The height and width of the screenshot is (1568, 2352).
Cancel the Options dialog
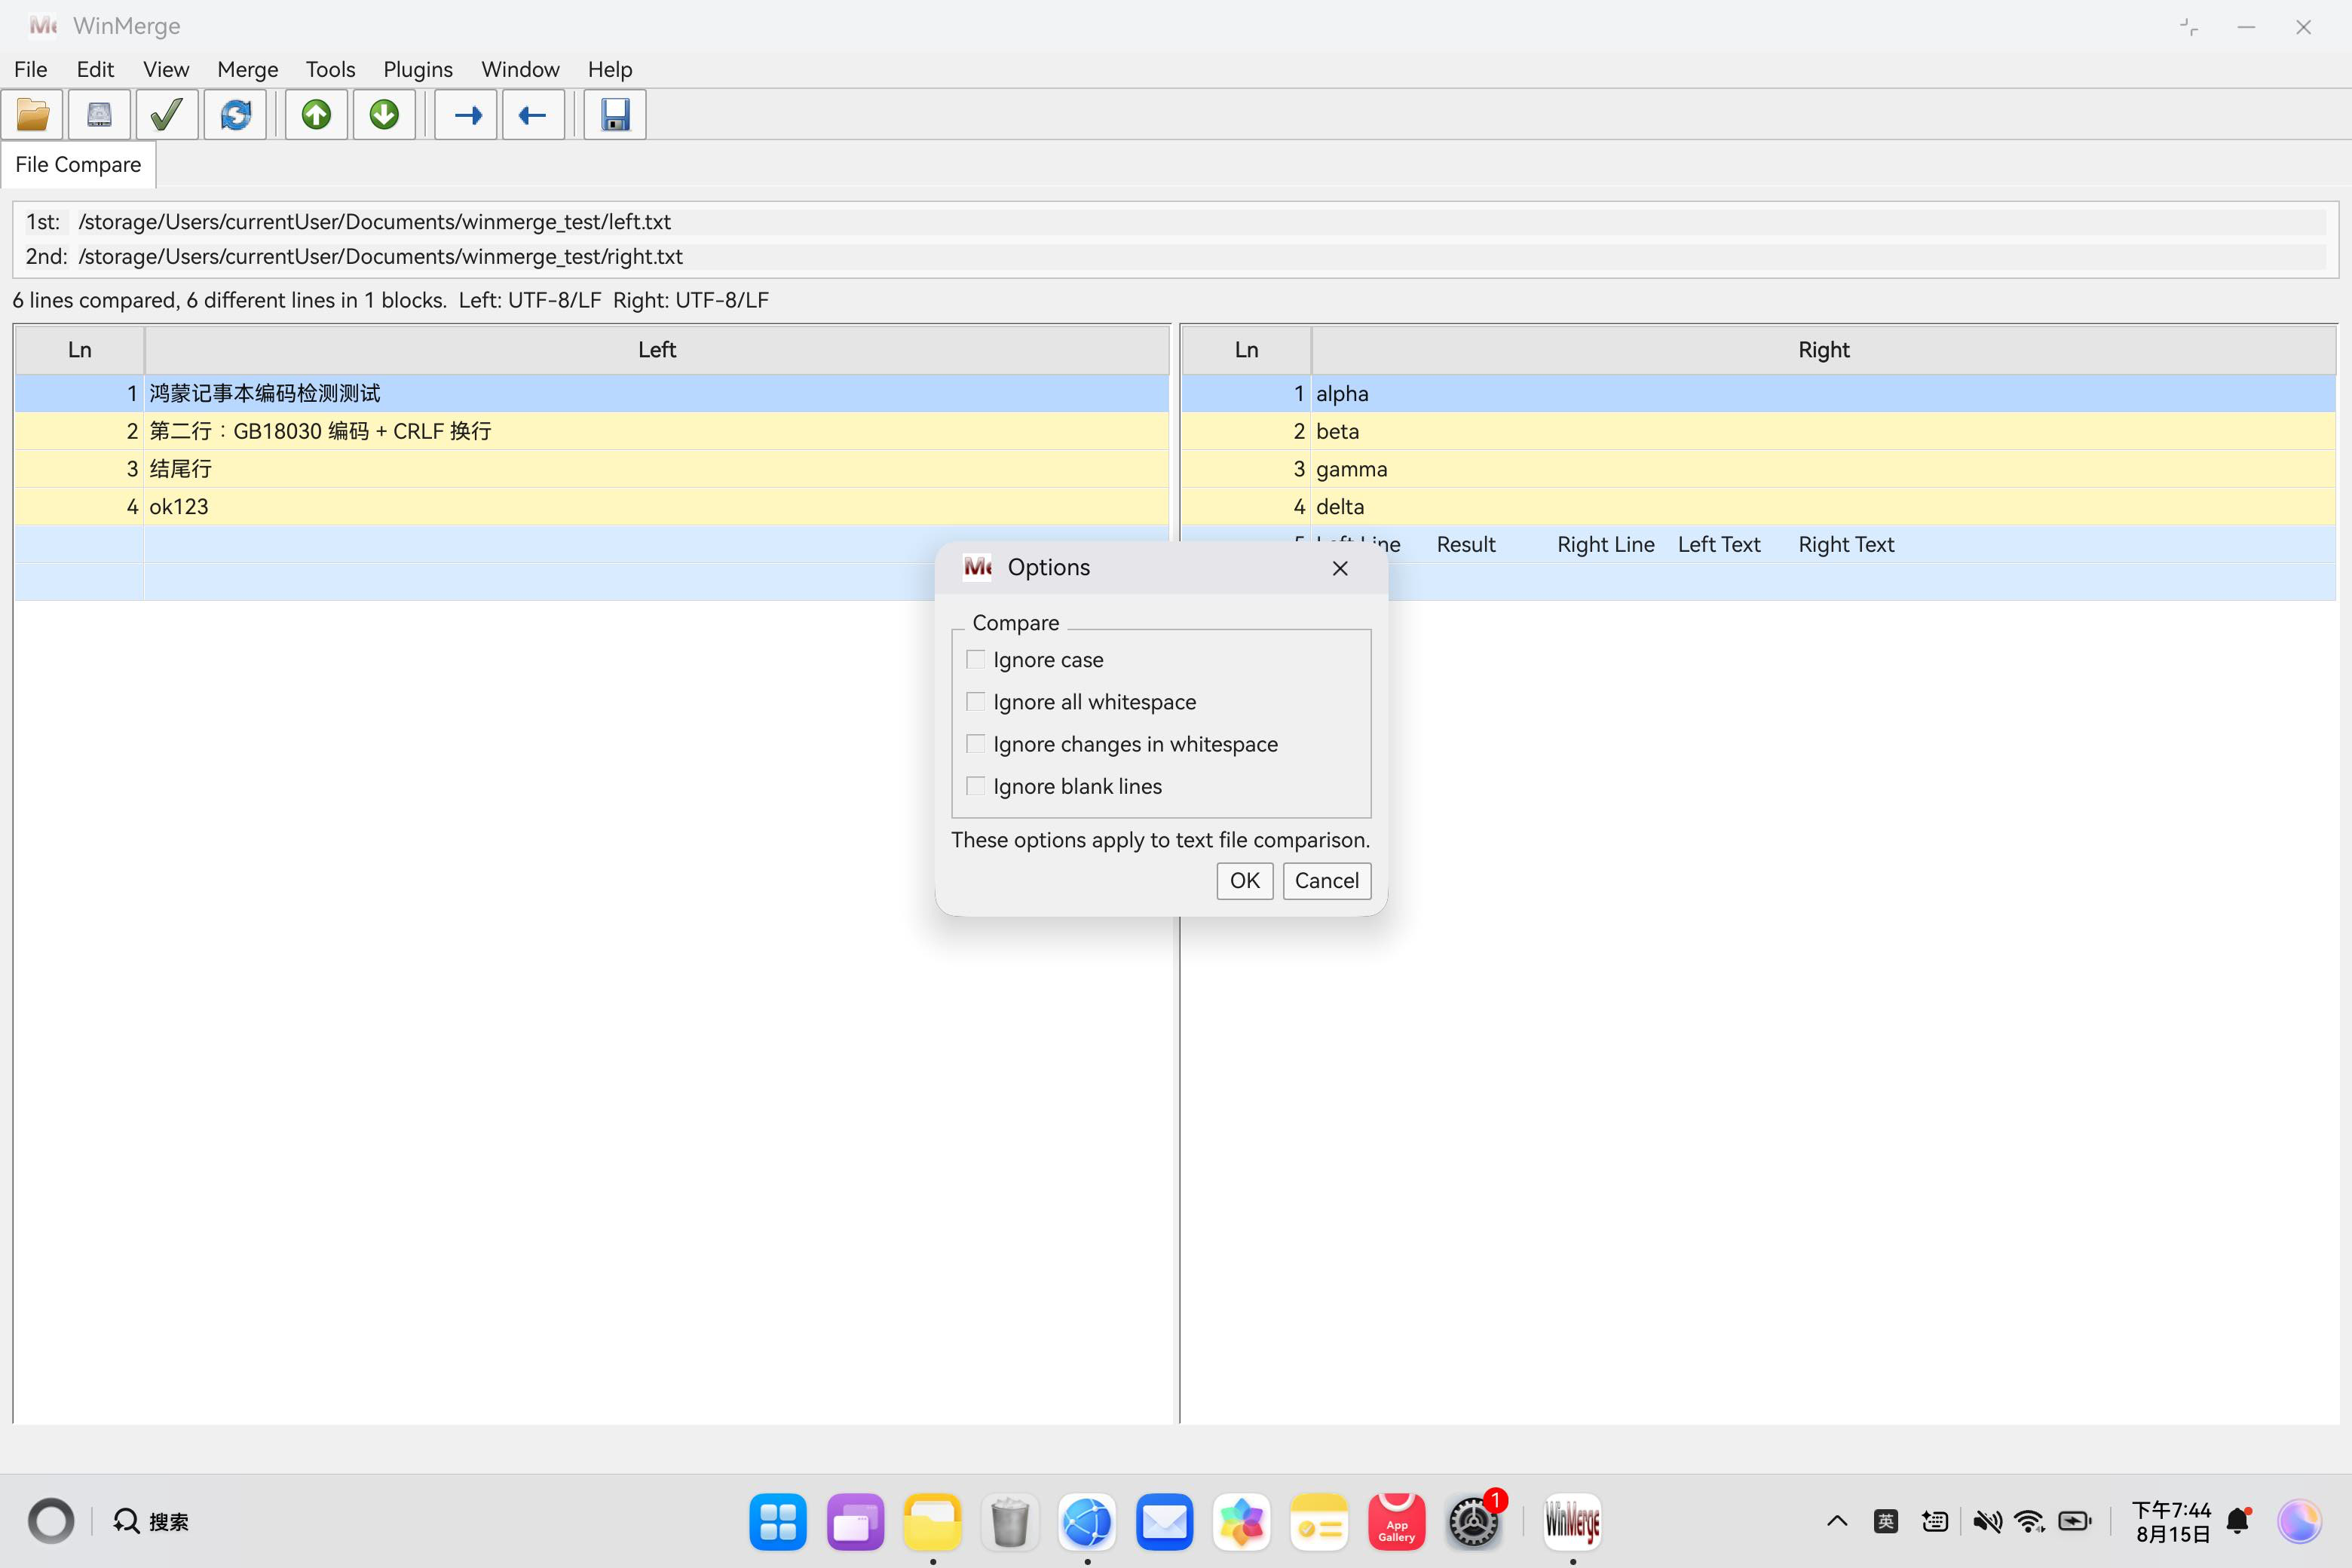[x=1327, y=881]
